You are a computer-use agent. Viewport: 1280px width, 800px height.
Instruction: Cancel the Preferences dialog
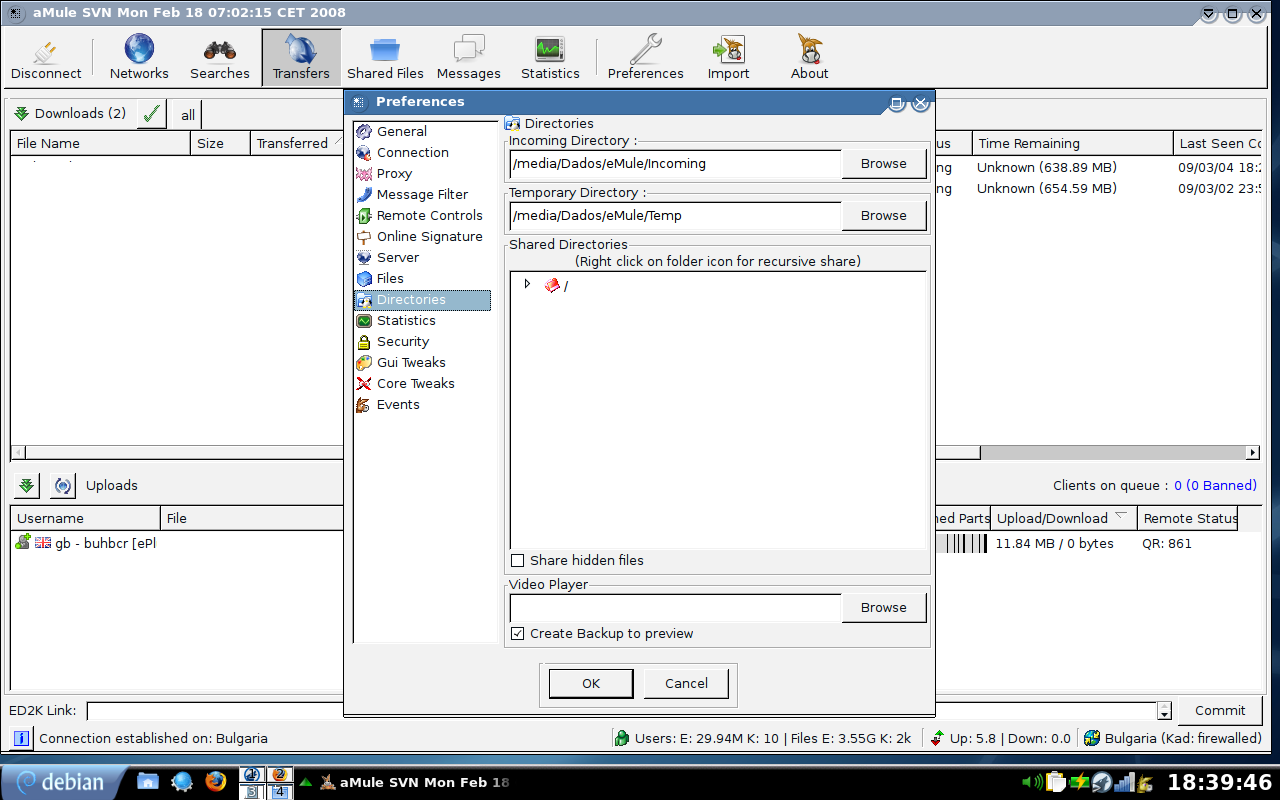[686, 683]
